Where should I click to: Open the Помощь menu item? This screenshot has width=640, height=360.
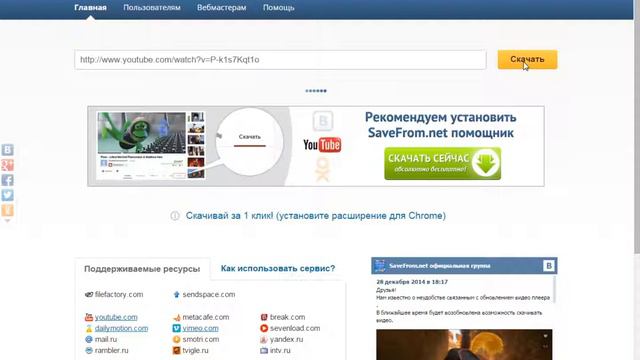(278, 8)
